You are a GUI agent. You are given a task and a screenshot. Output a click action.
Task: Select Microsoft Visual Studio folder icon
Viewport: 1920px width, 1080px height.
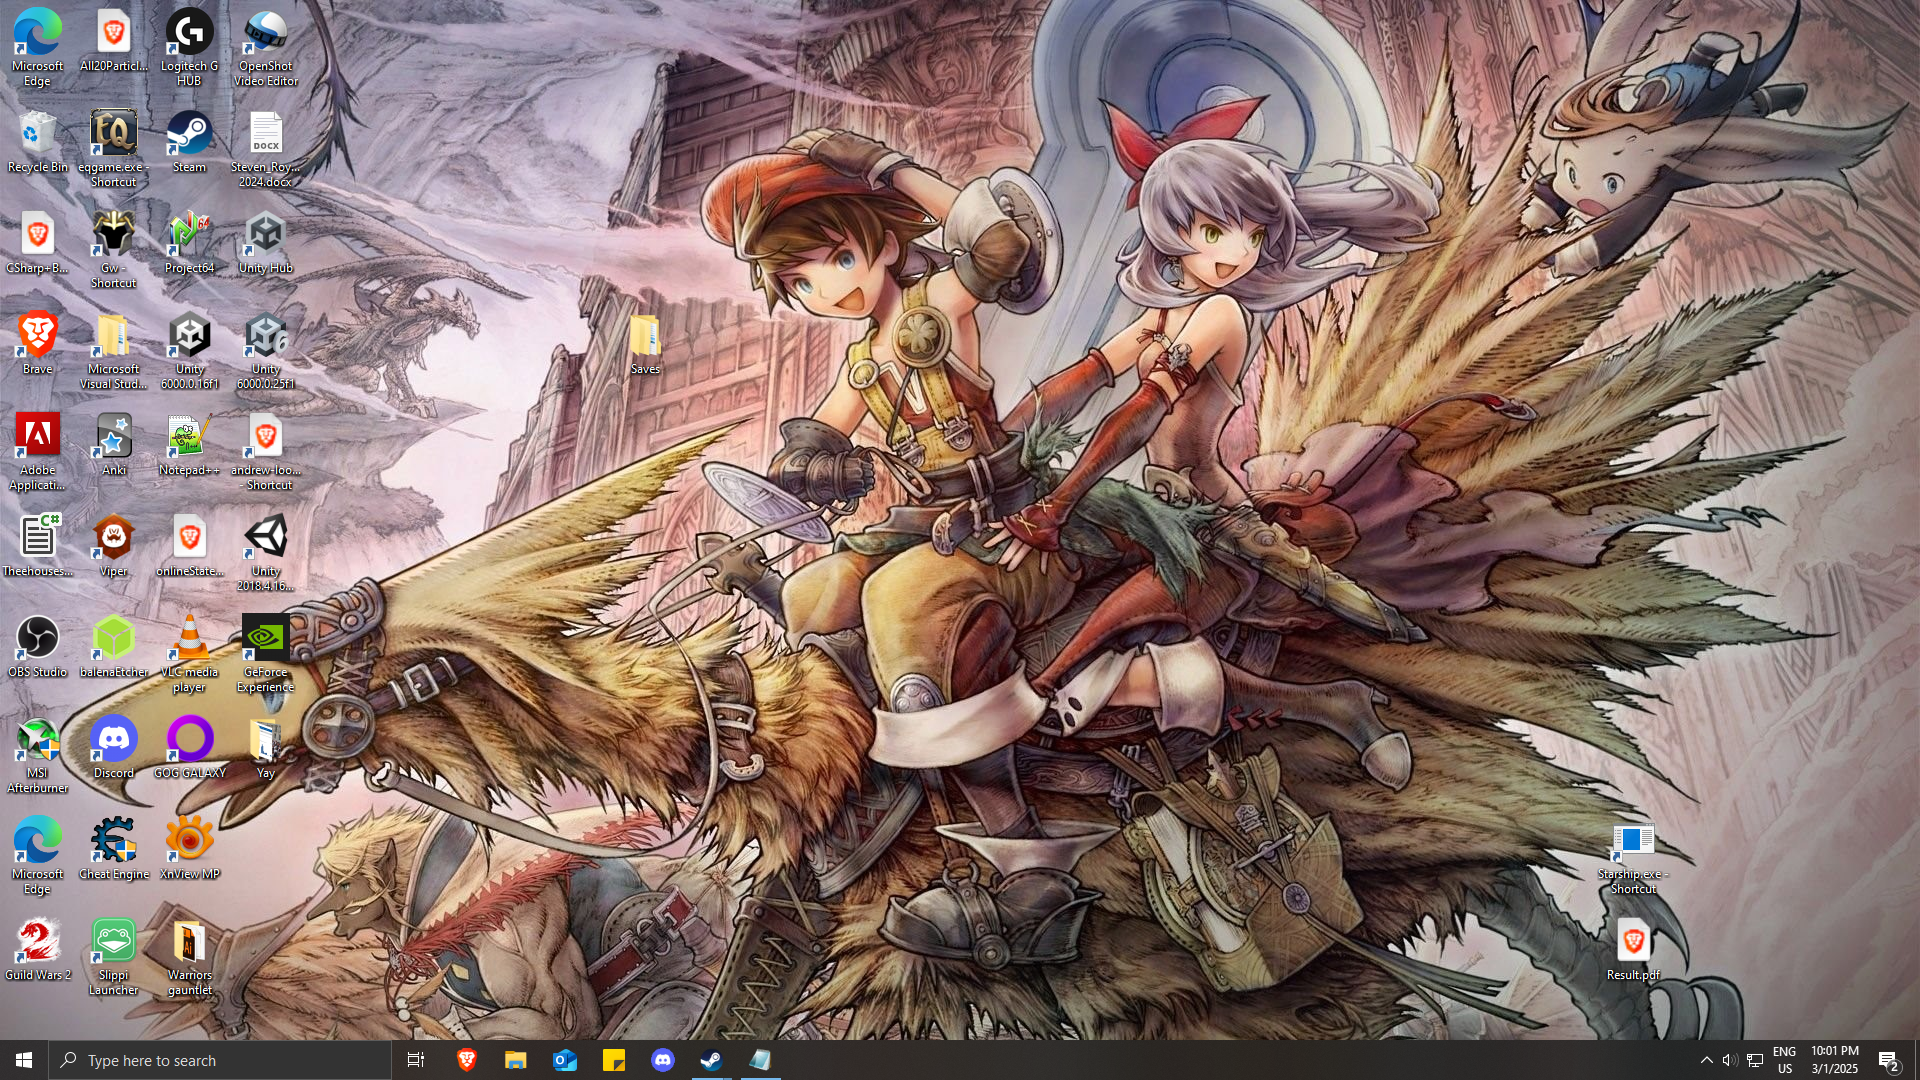[x=114, y=352]
